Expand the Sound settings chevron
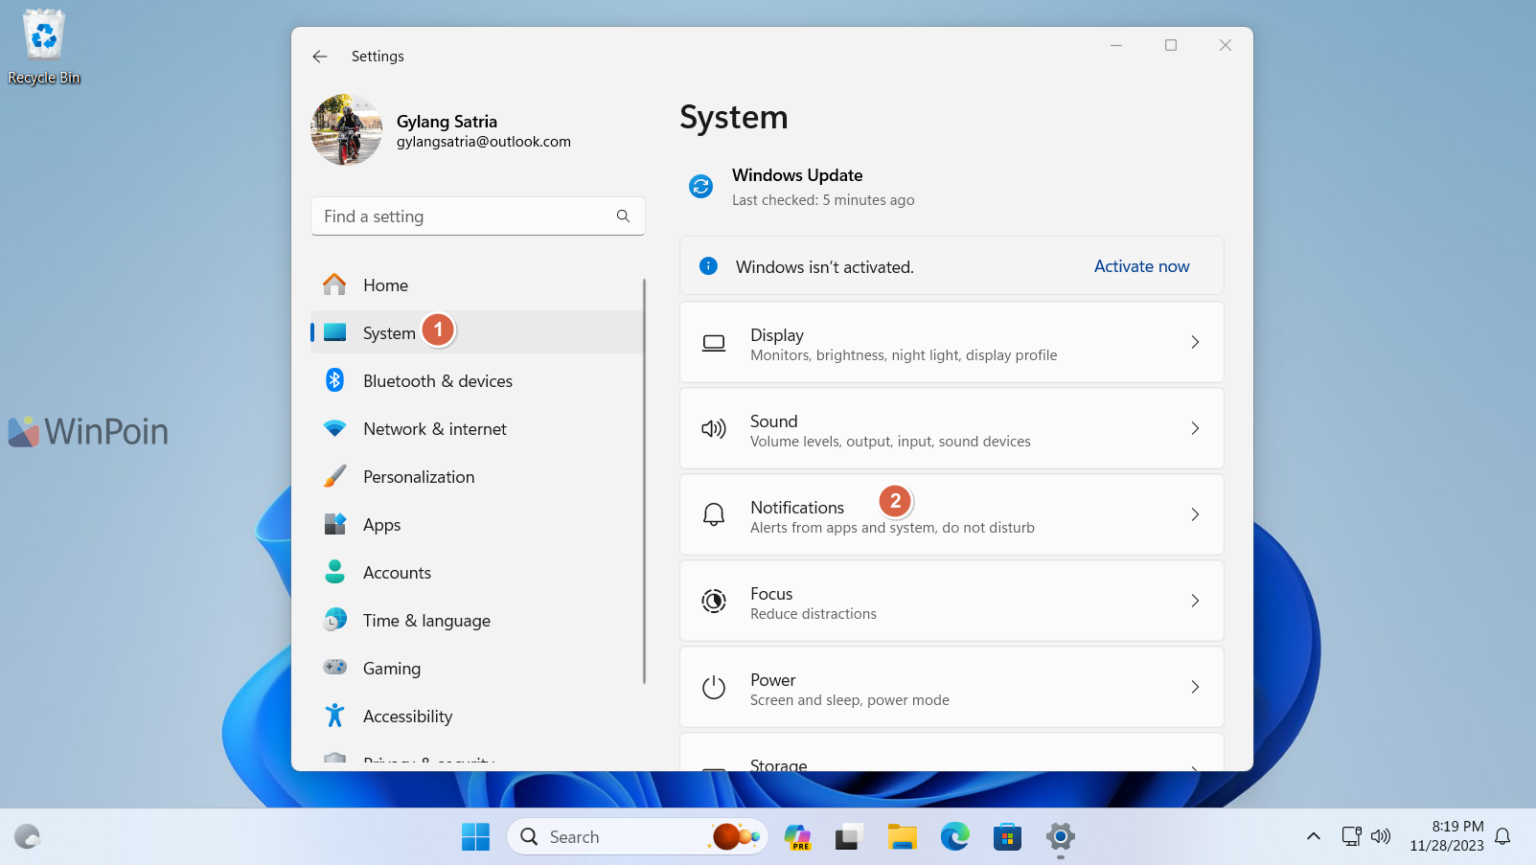This screenshot has height=865, width=1536. click(1195, 428)
